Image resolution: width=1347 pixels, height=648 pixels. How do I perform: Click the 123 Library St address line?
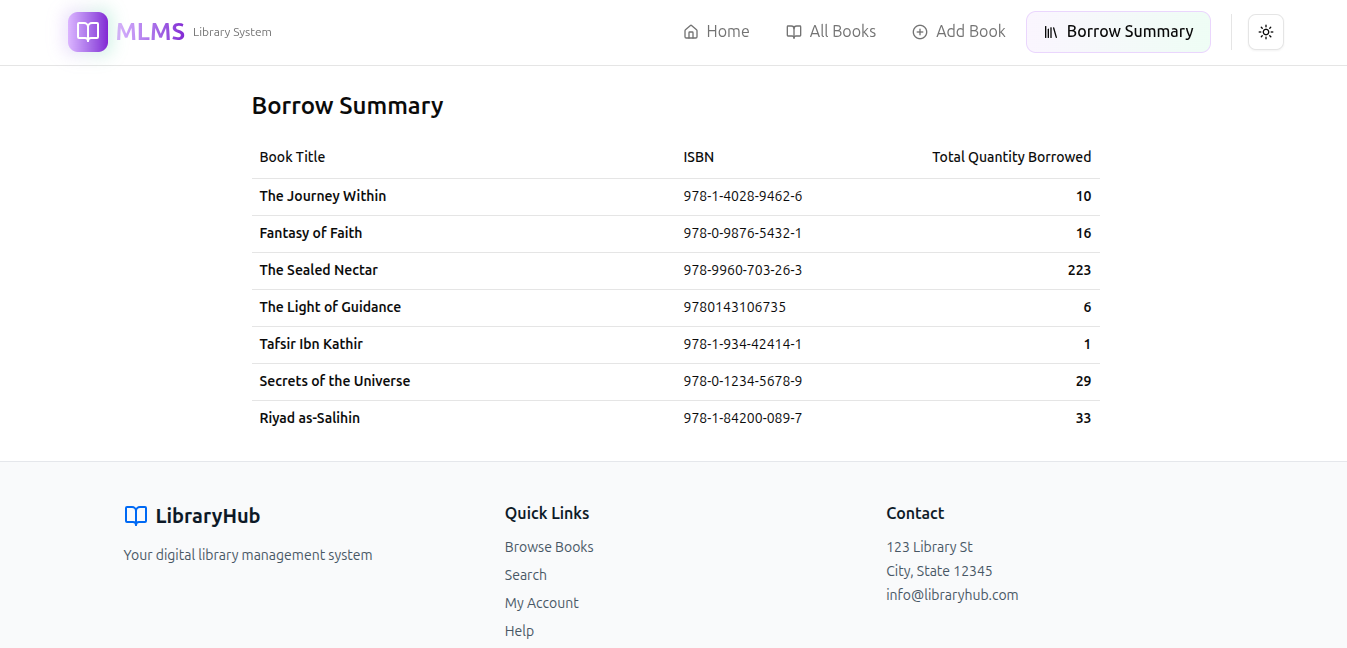tap(930, 547)
